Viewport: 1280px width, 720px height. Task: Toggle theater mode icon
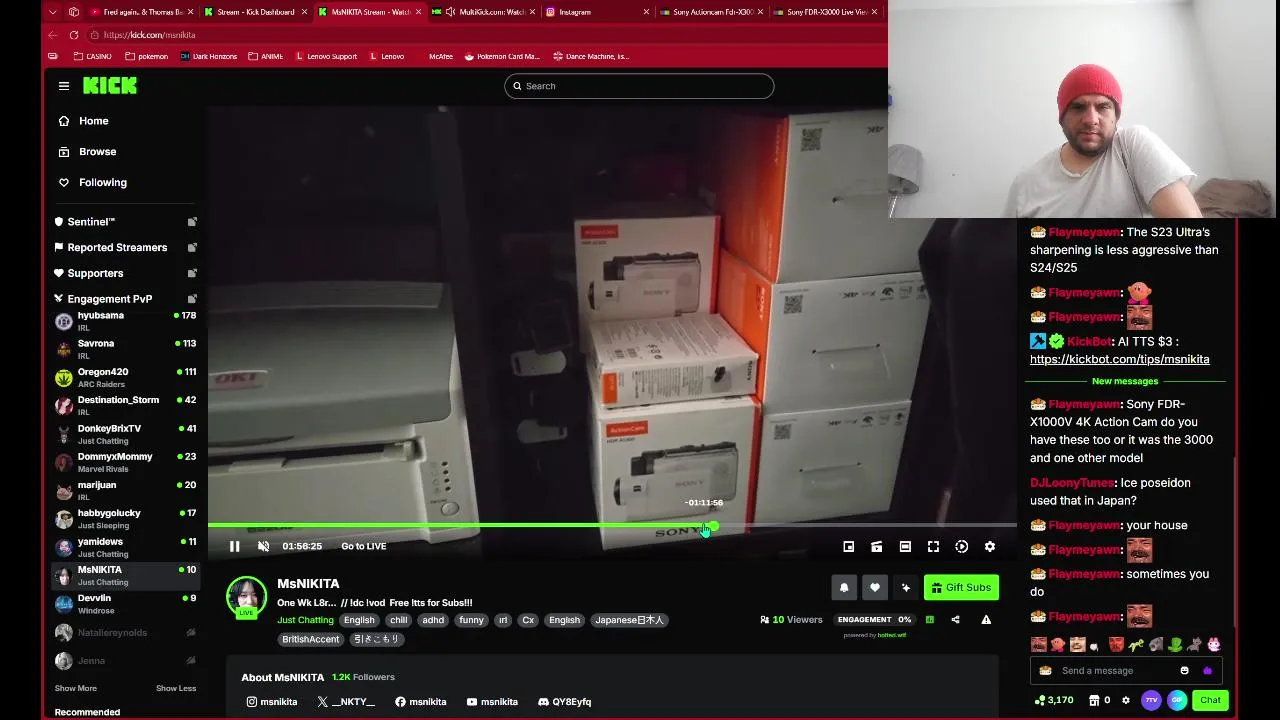point(905,547)
